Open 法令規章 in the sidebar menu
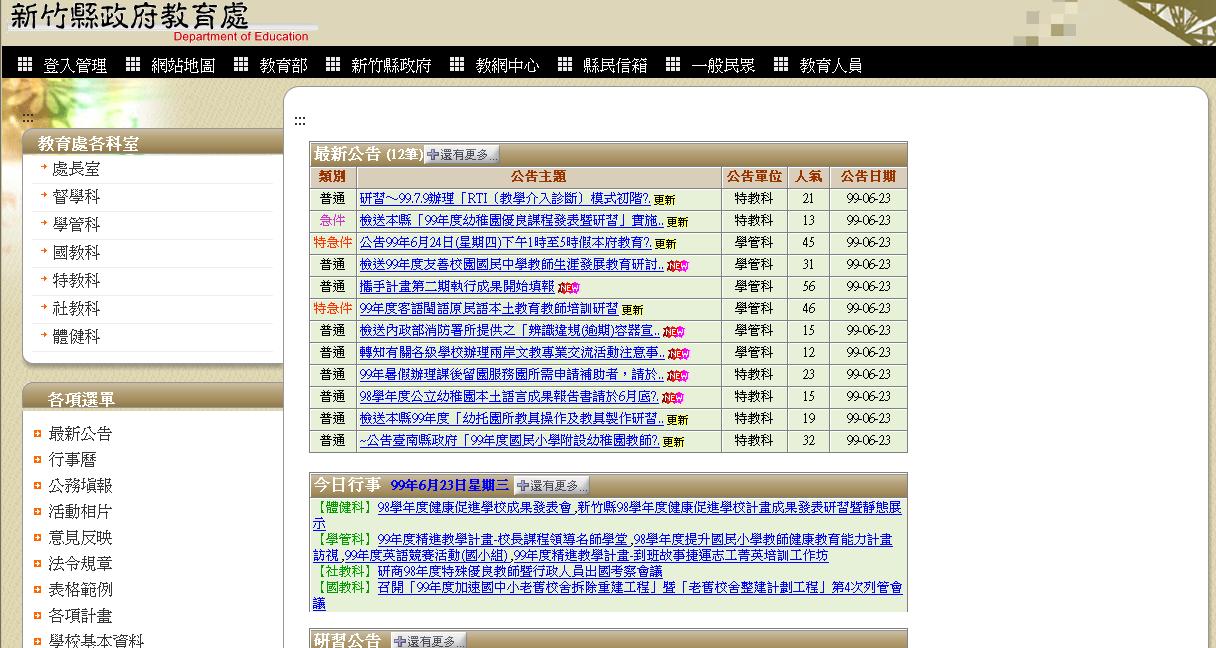The image size is (1216, 648). (80, 563)
